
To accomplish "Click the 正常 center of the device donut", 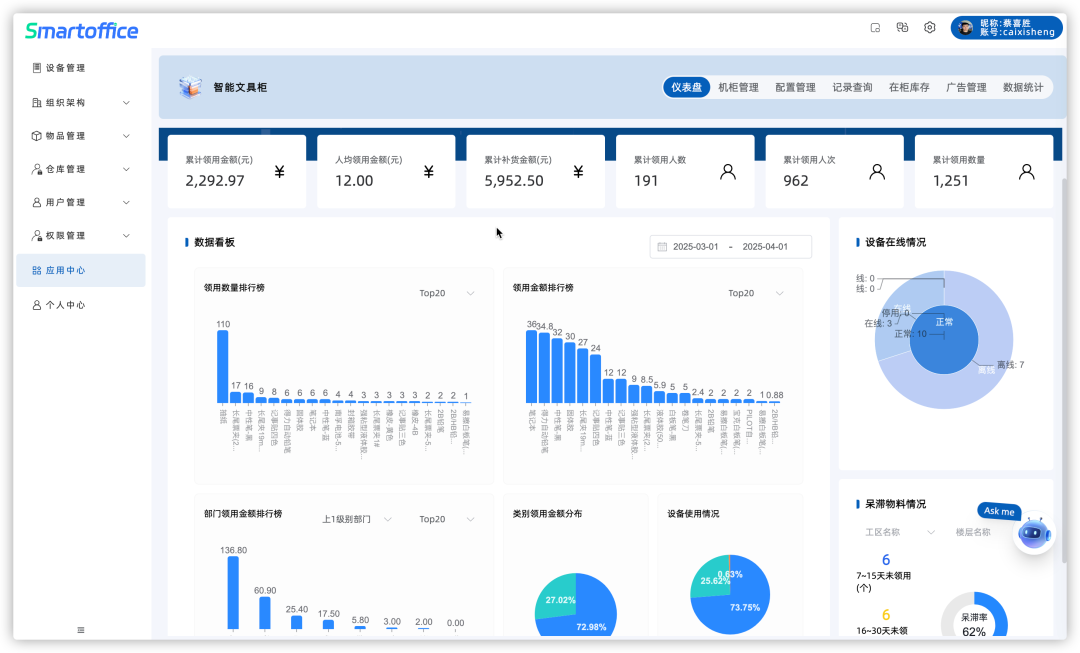I will [x=944, y=340].
